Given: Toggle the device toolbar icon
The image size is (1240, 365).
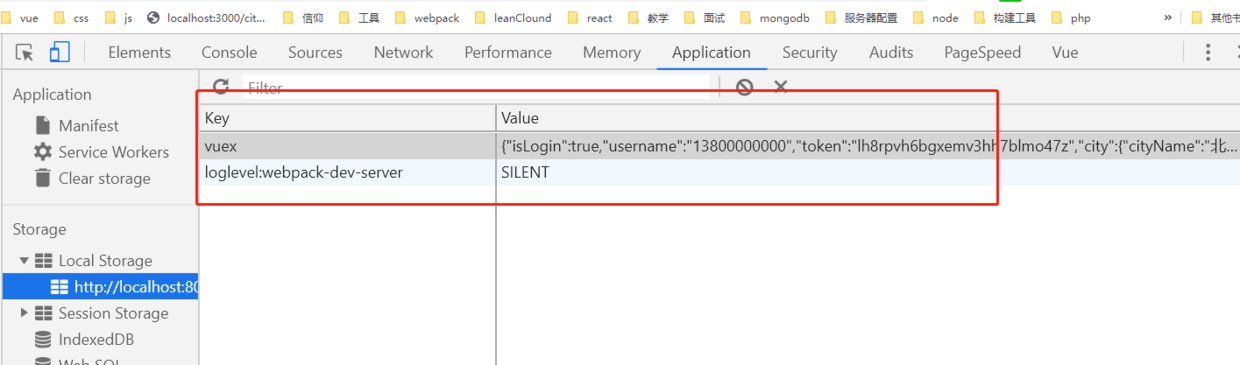Looking at the screenshot, I should [x=59, y=53].
